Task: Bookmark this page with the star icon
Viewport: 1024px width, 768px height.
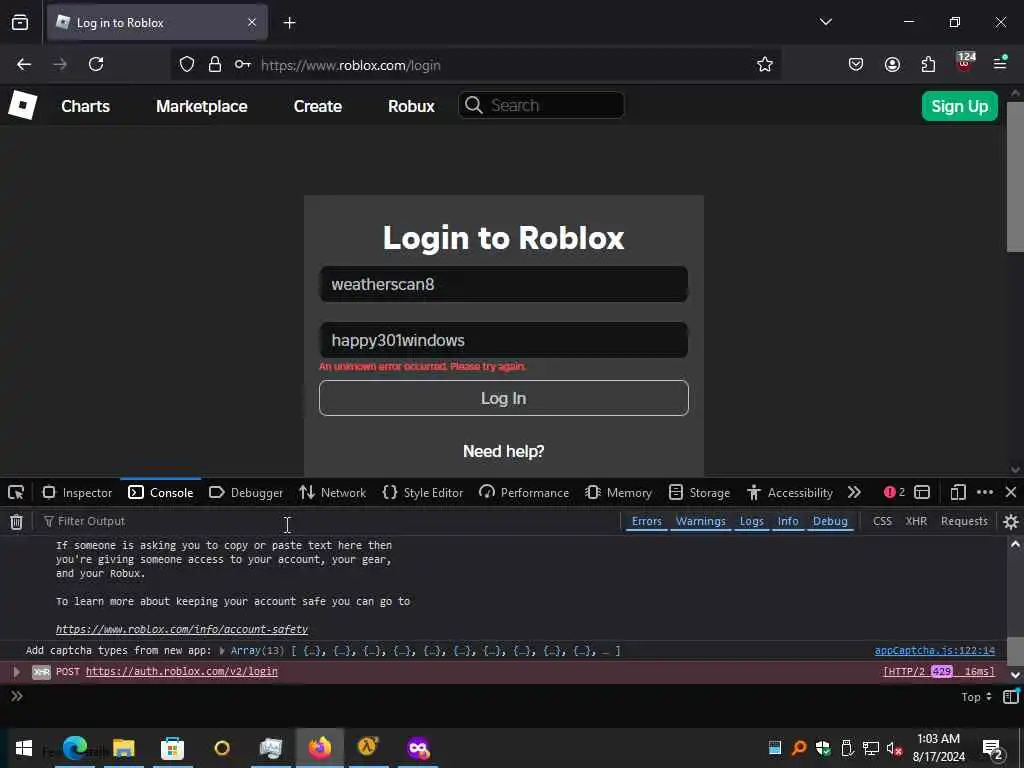Action: pos(765,64)
